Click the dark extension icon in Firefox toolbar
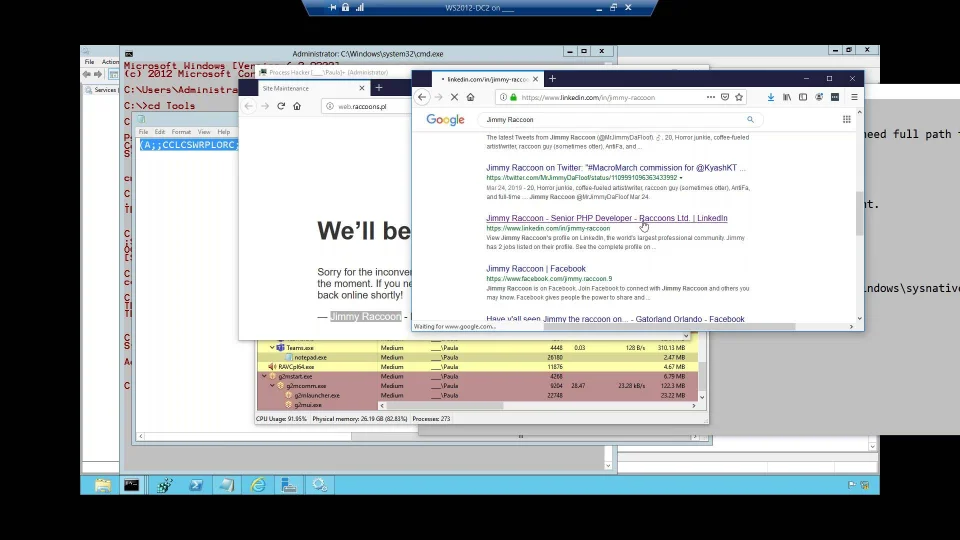This screenshot has width=960, height=540. pyautogui.click(x=834, y=97)
